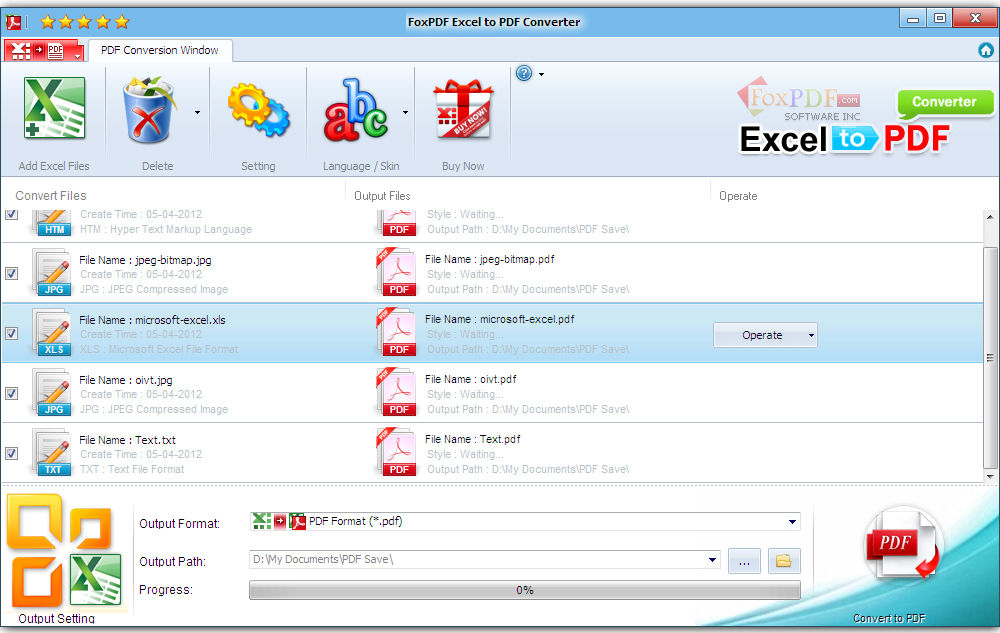Click the Convert Files column header
Viewport: 1000px width, 633px height.
51,196
